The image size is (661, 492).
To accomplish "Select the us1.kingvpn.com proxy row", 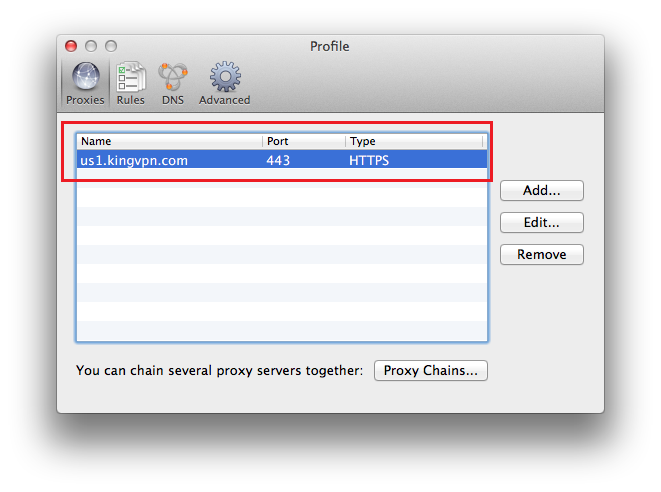I will [x=282, y=160].
